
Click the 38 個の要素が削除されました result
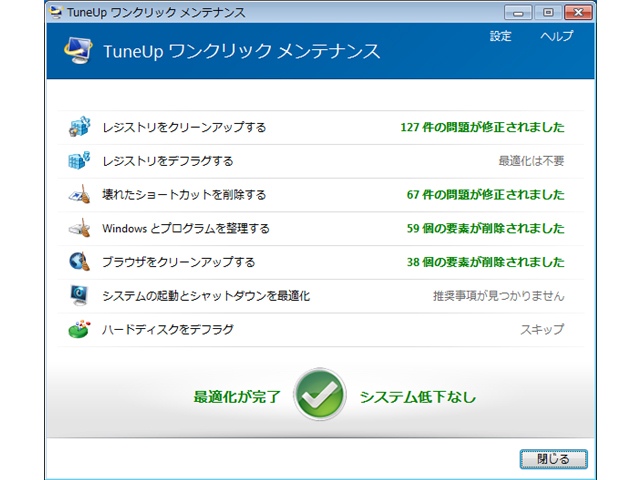485,262
